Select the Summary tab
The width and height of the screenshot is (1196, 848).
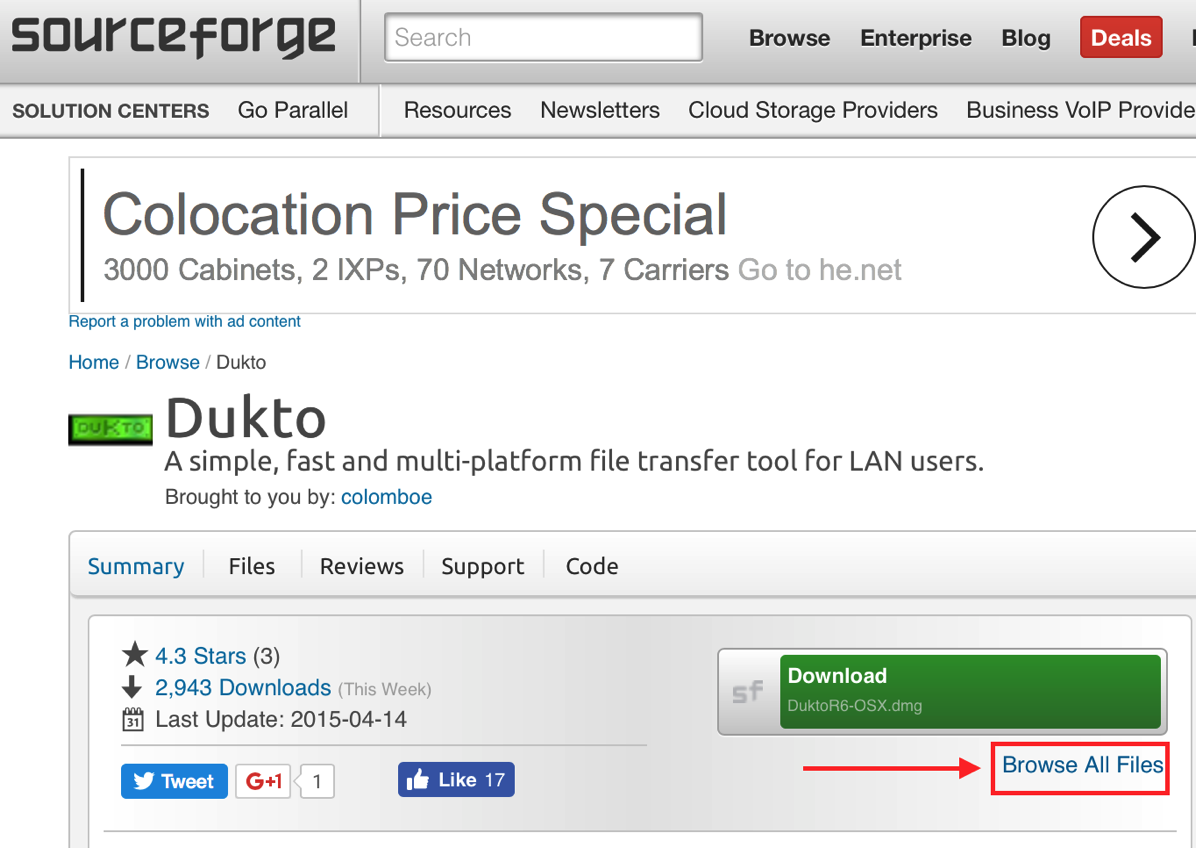coord(136,567)
